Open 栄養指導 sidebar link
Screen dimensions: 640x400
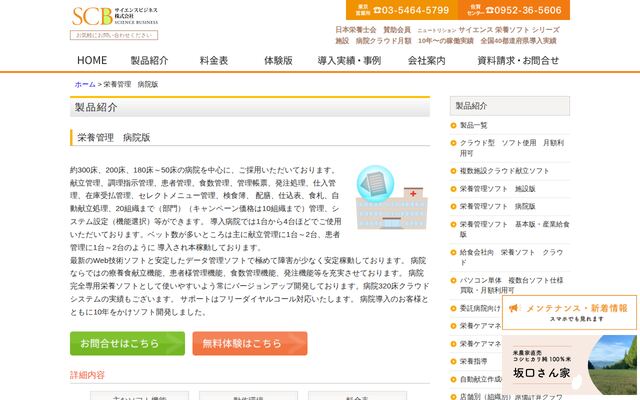473,362
